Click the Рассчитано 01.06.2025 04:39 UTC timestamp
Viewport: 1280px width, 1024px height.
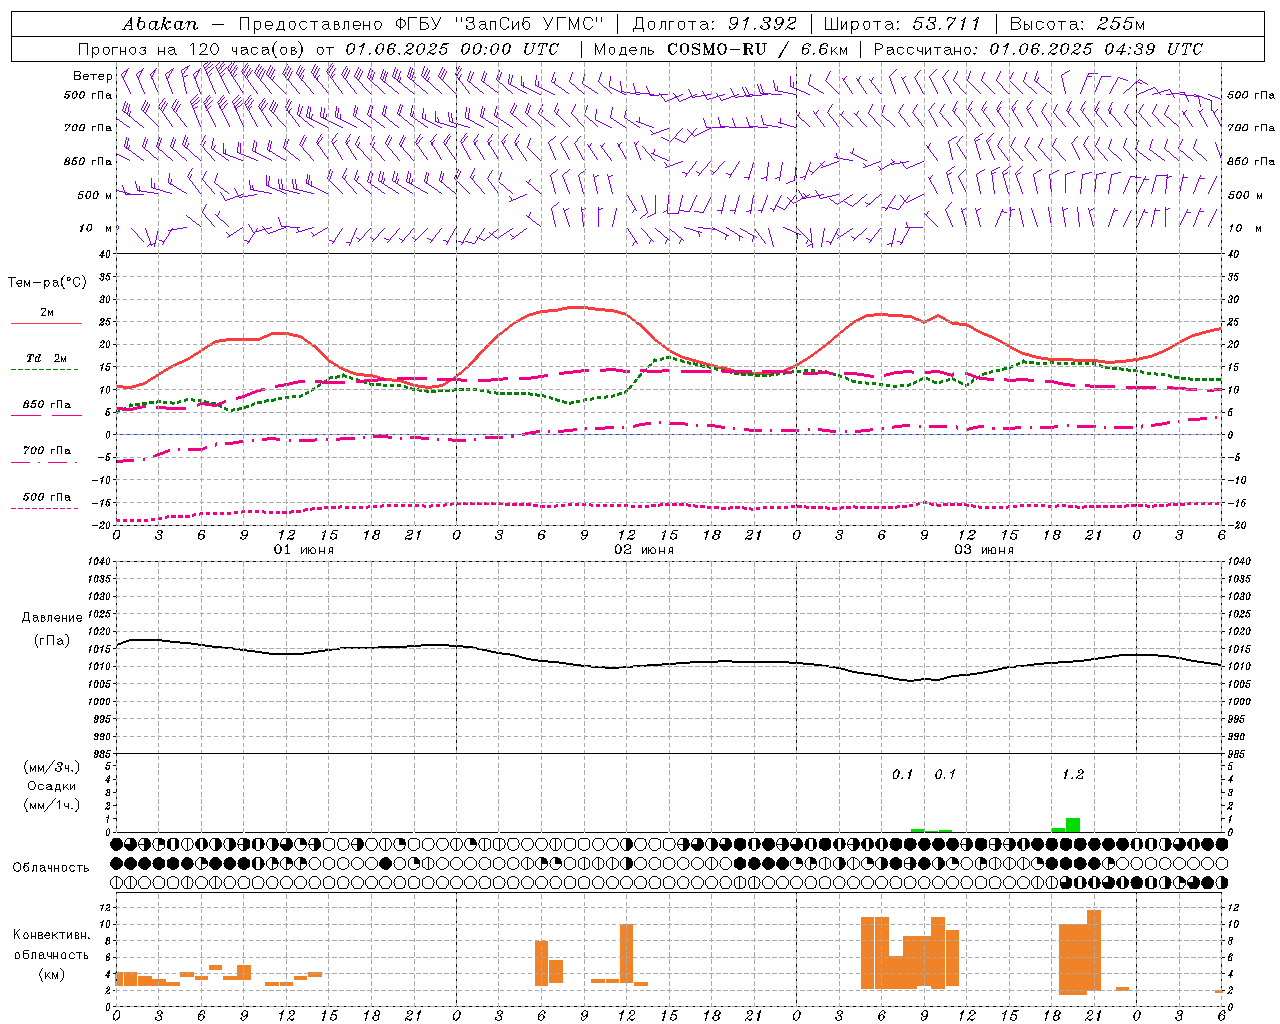point(1038,49)
